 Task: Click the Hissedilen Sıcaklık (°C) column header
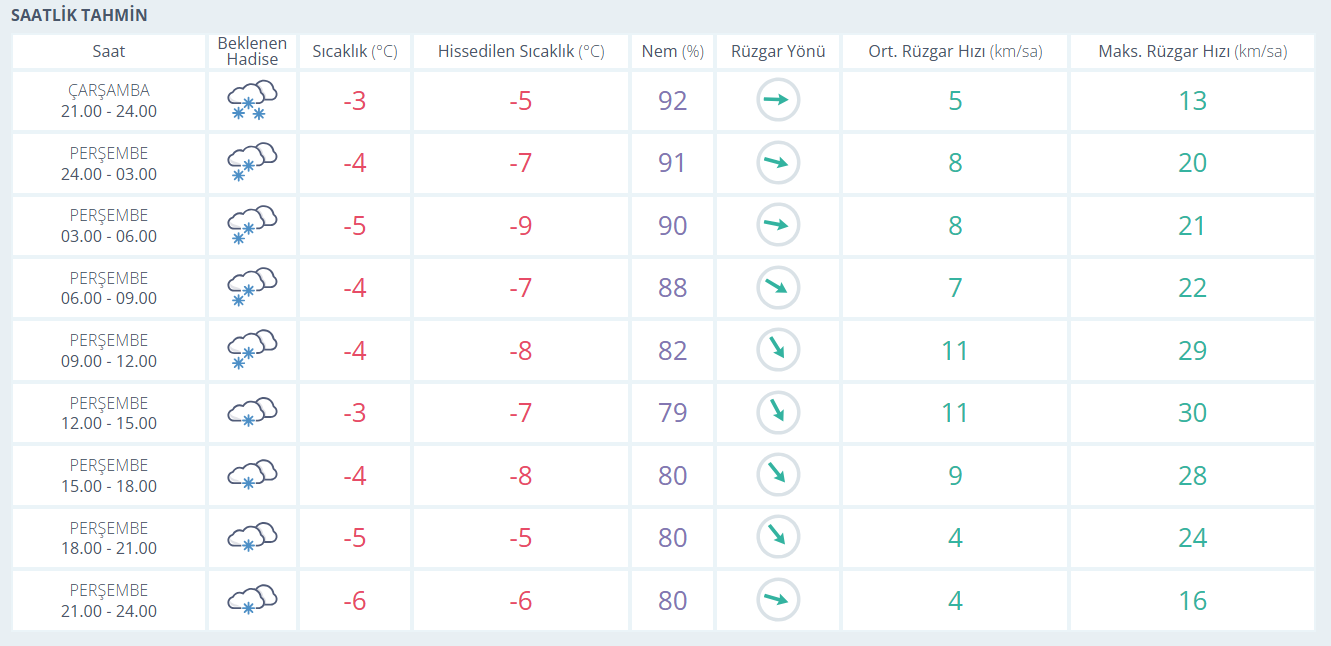click(521, 51)
